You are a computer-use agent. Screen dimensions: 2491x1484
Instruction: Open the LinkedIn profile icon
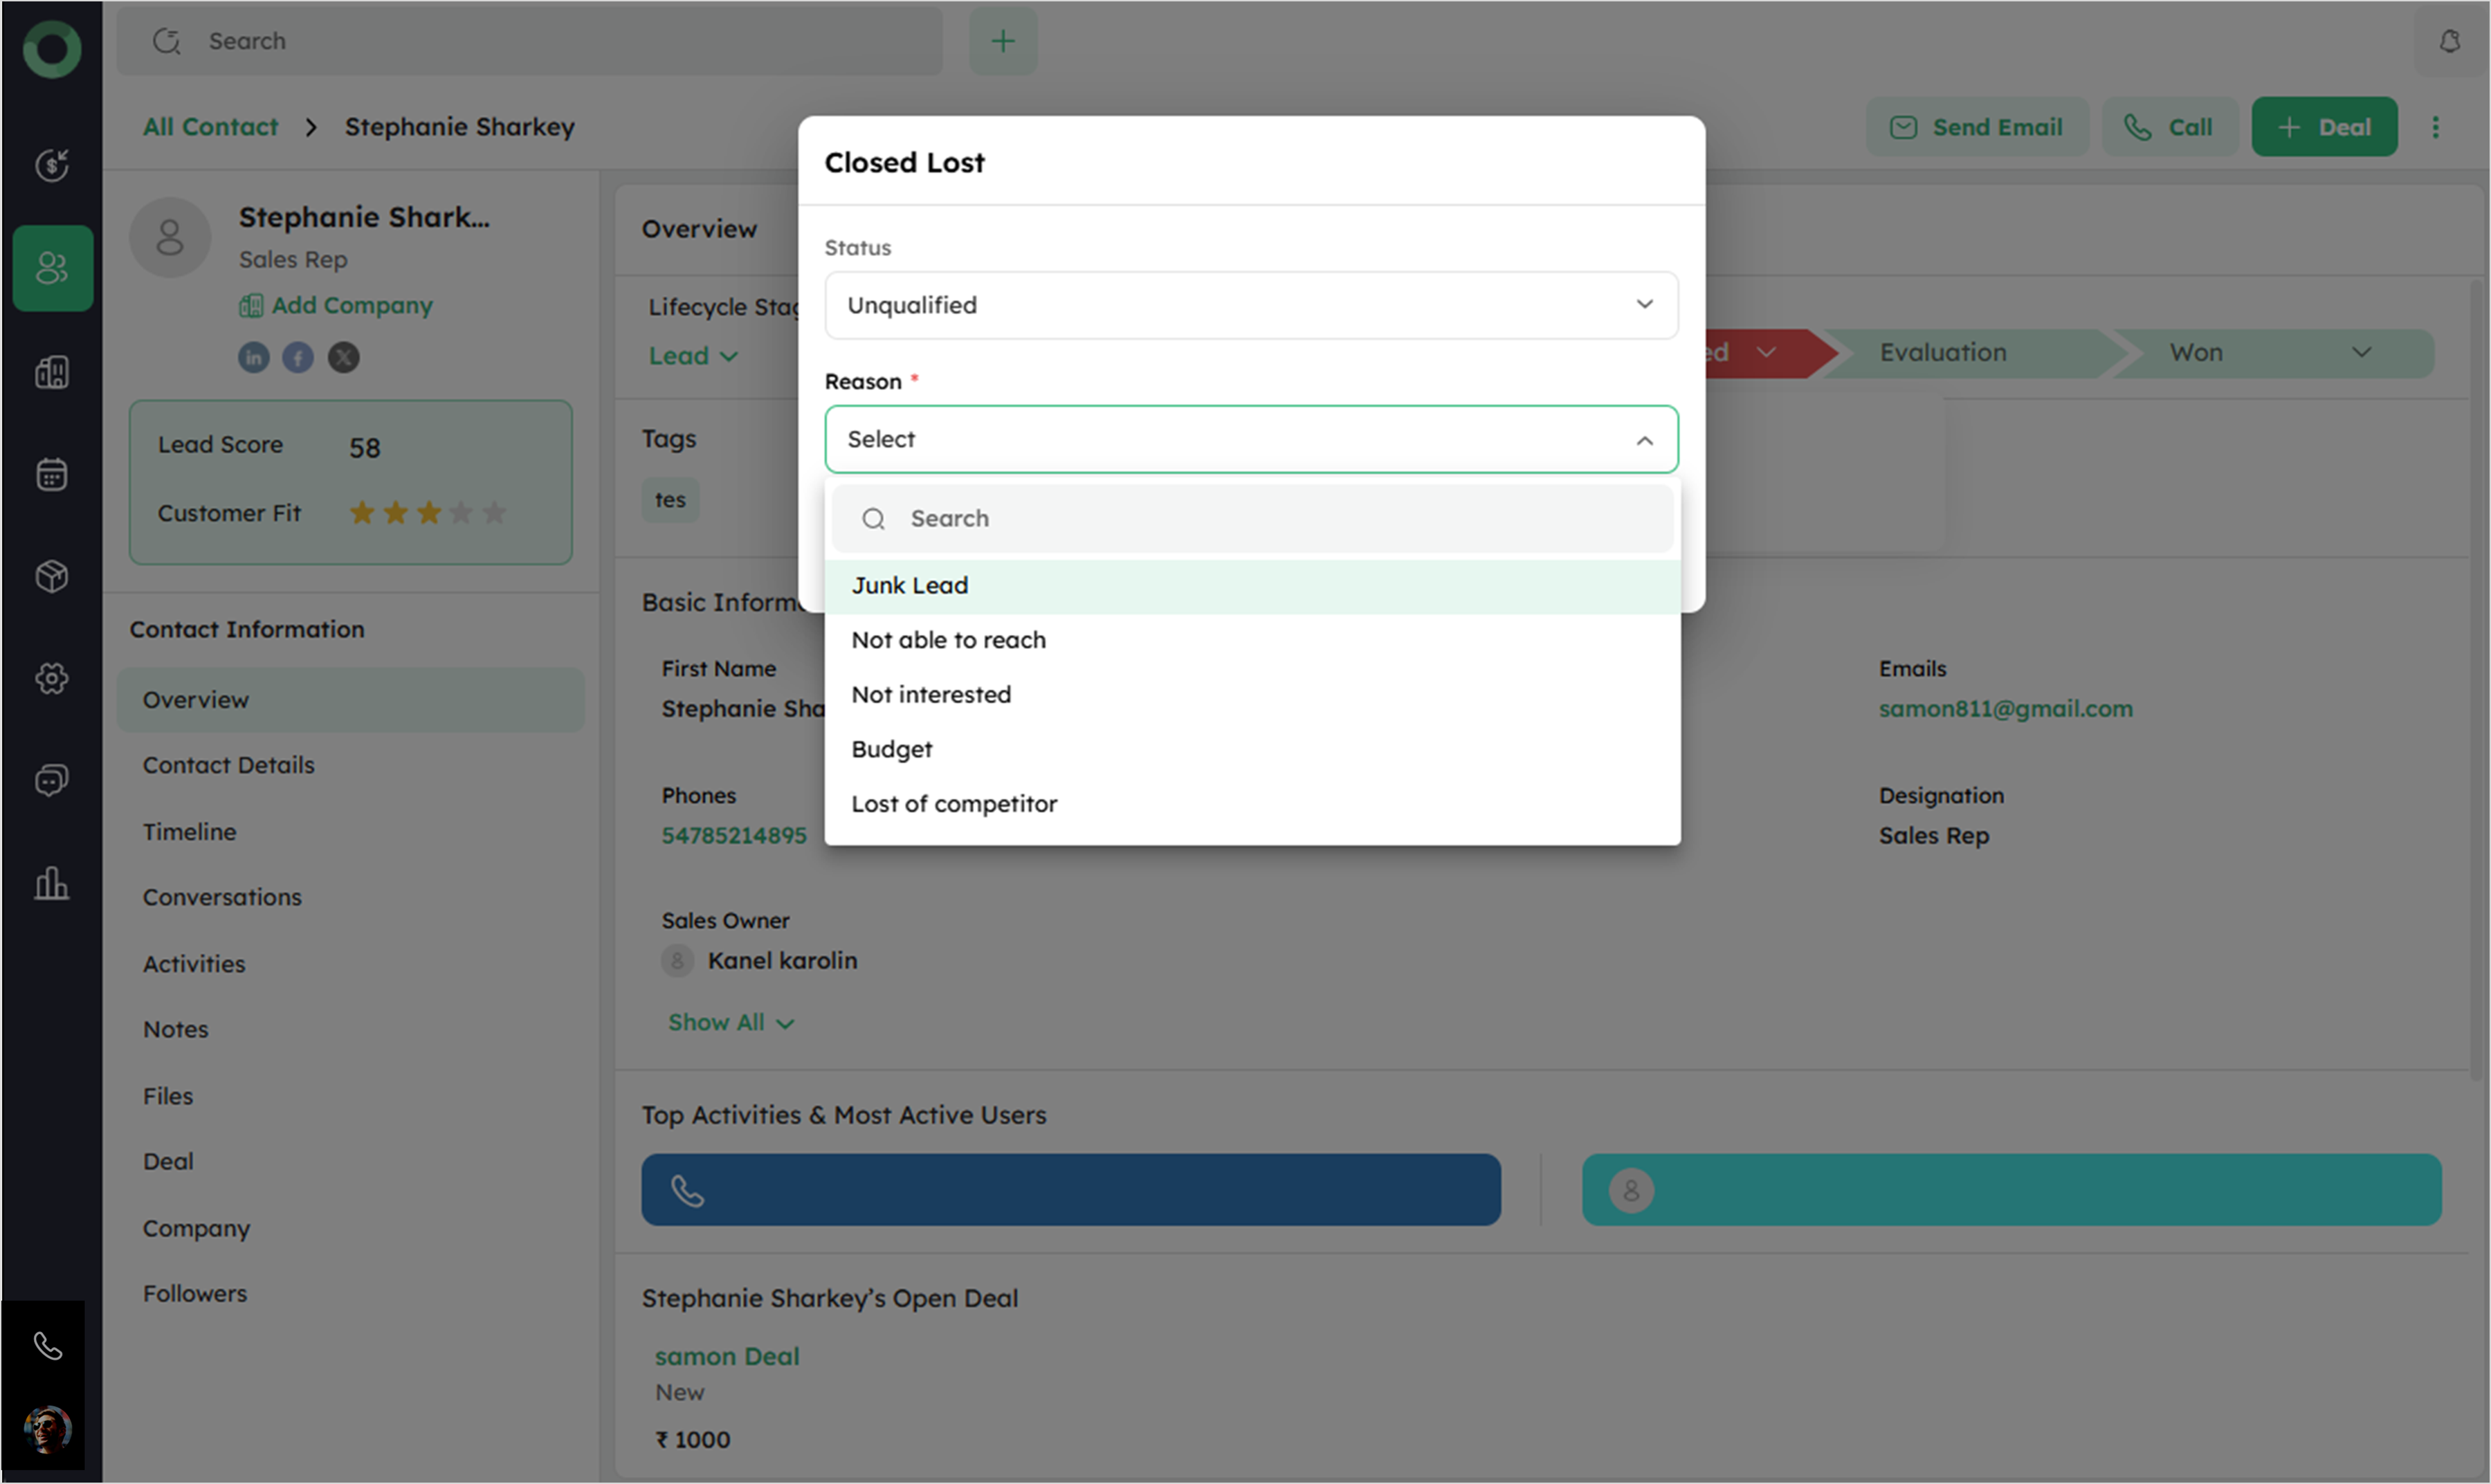pyautogui.click(x=254, y=357)
